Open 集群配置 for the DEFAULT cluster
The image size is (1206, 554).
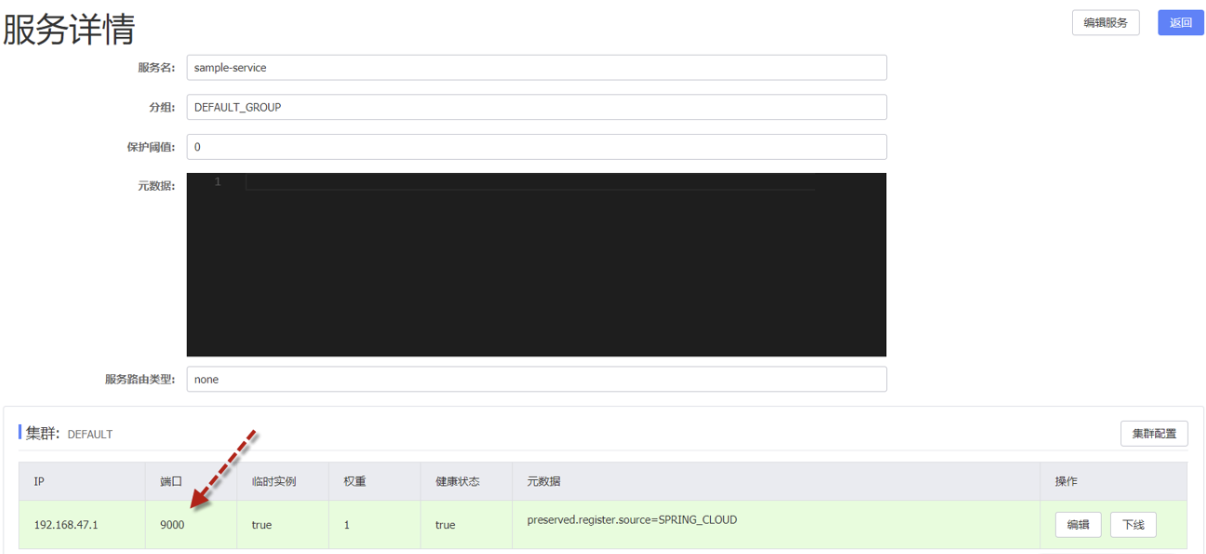click(x=1154, y=434)
